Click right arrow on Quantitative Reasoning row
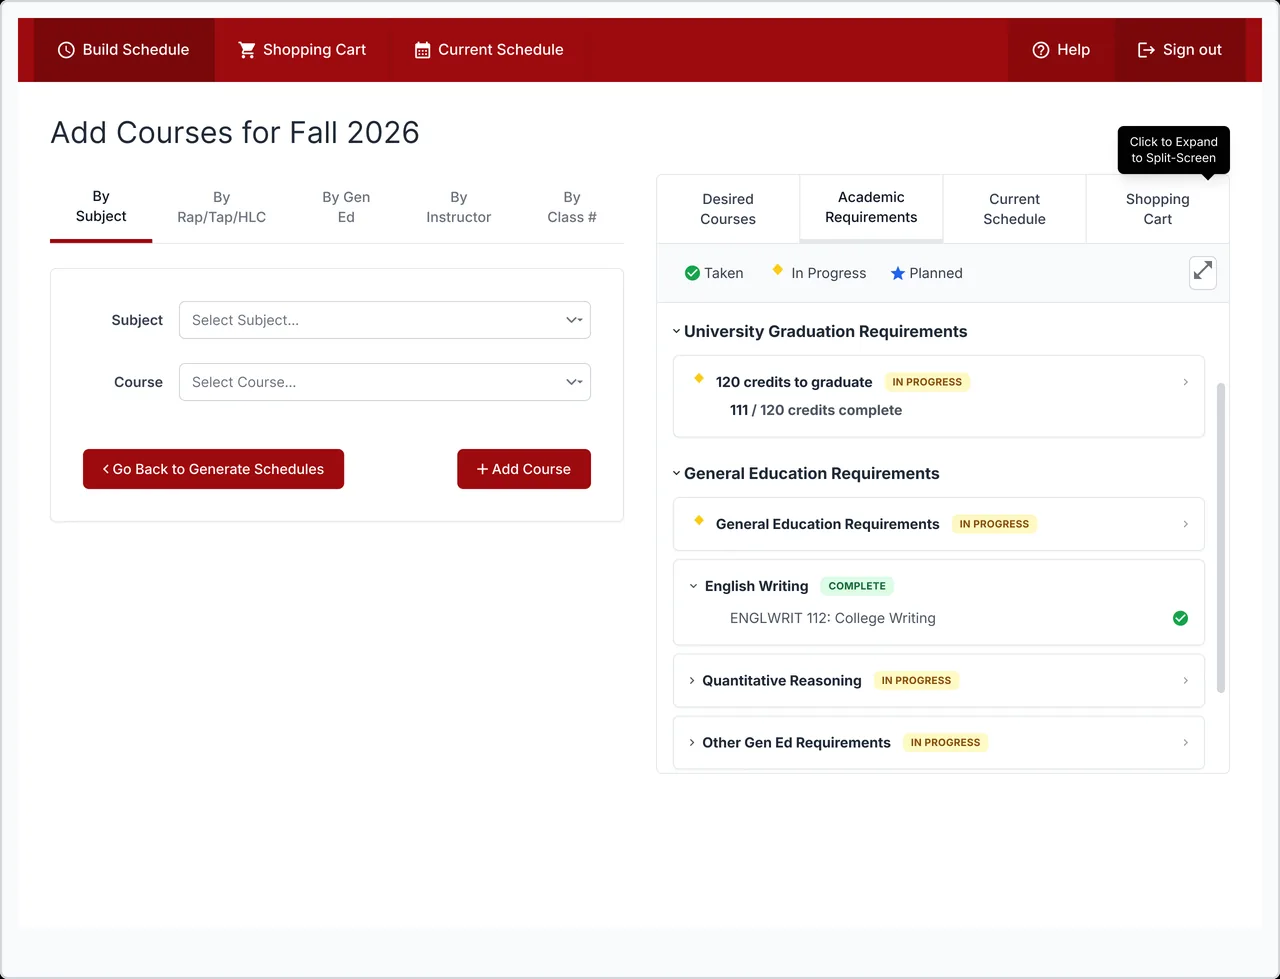 pyautogui.click(x=1186, y=680)
